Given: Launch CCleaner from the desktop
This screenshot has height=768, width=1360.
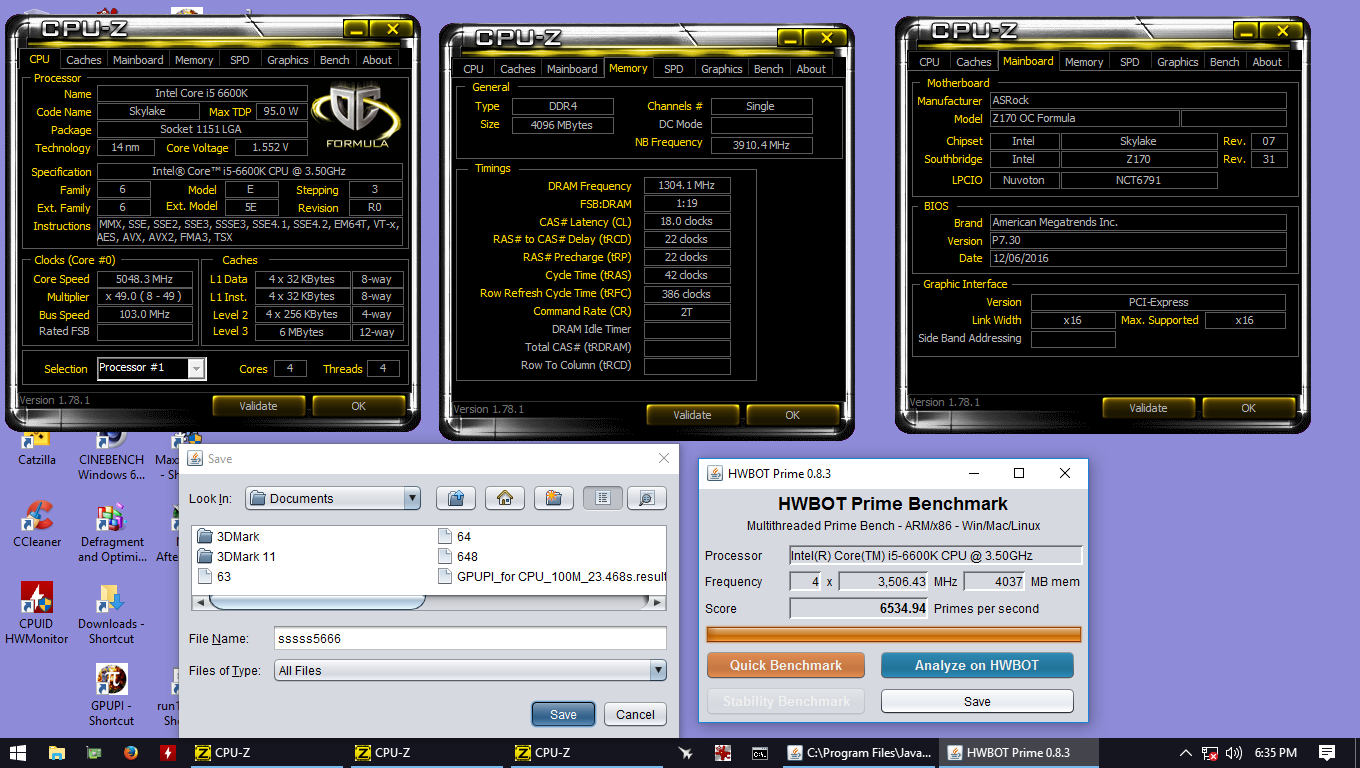Looking at the screenshot, I should point(37,524).
